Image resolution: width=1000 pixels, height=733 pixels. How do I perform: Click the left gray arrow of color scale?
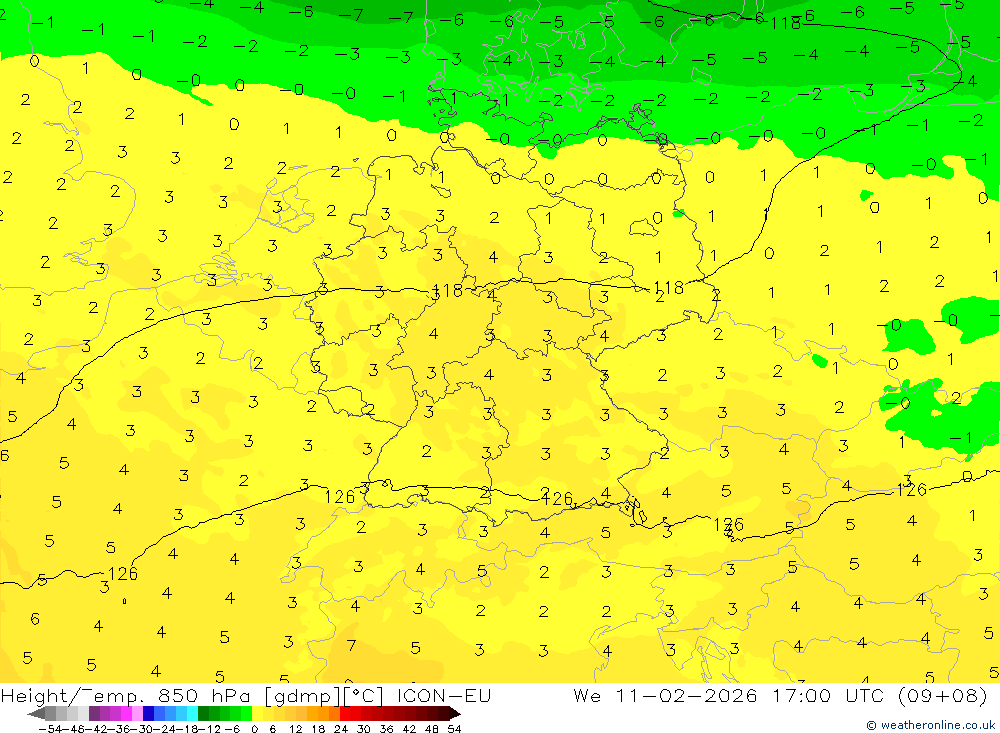point(36,713)
